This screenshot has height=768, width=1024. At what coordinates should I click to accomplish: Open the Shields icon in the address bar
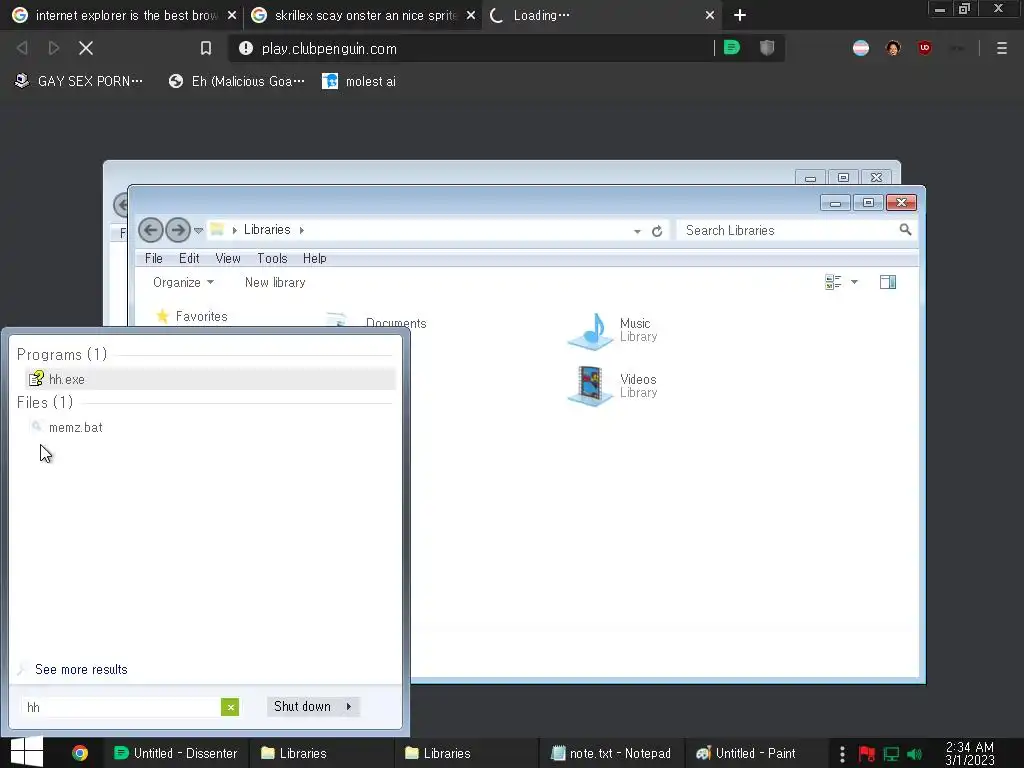coord(767,48)
